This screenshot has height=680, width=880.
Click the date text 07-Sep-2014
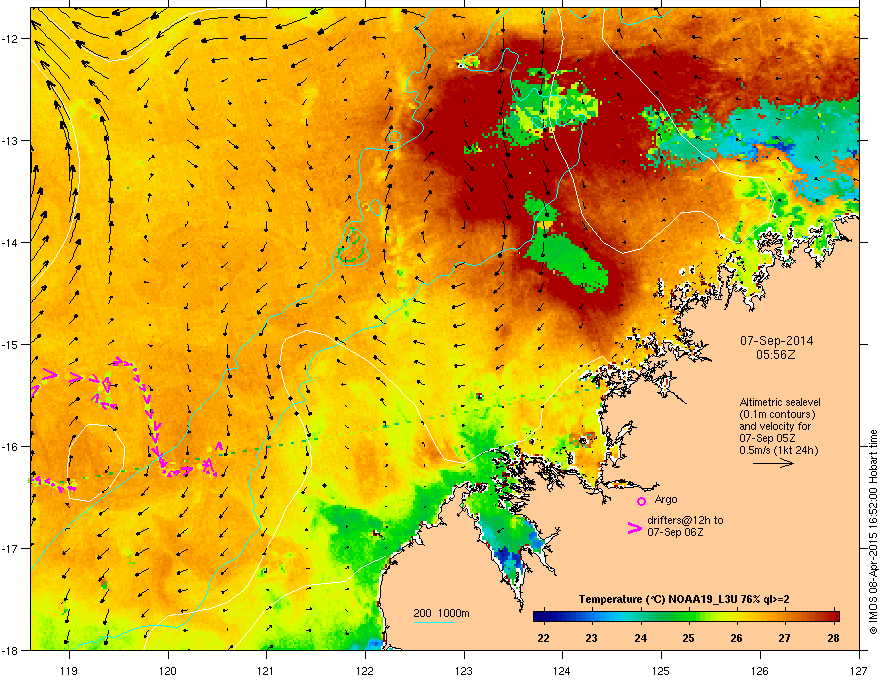point(776,341)
